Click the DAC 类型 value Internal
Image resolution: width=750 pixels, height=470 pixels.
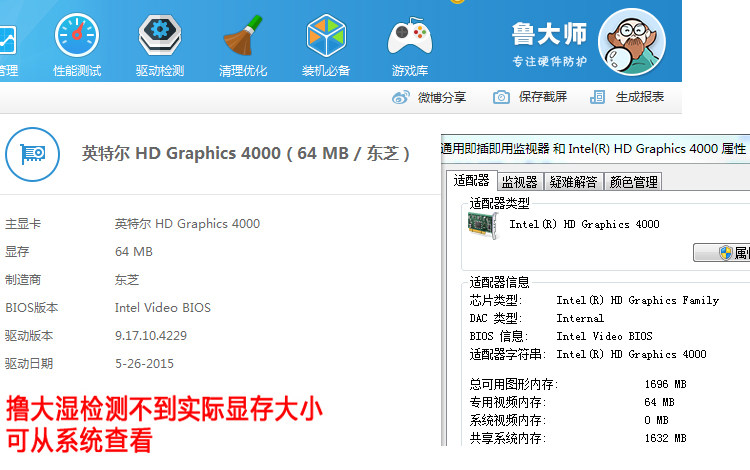[x=580, y=318]
